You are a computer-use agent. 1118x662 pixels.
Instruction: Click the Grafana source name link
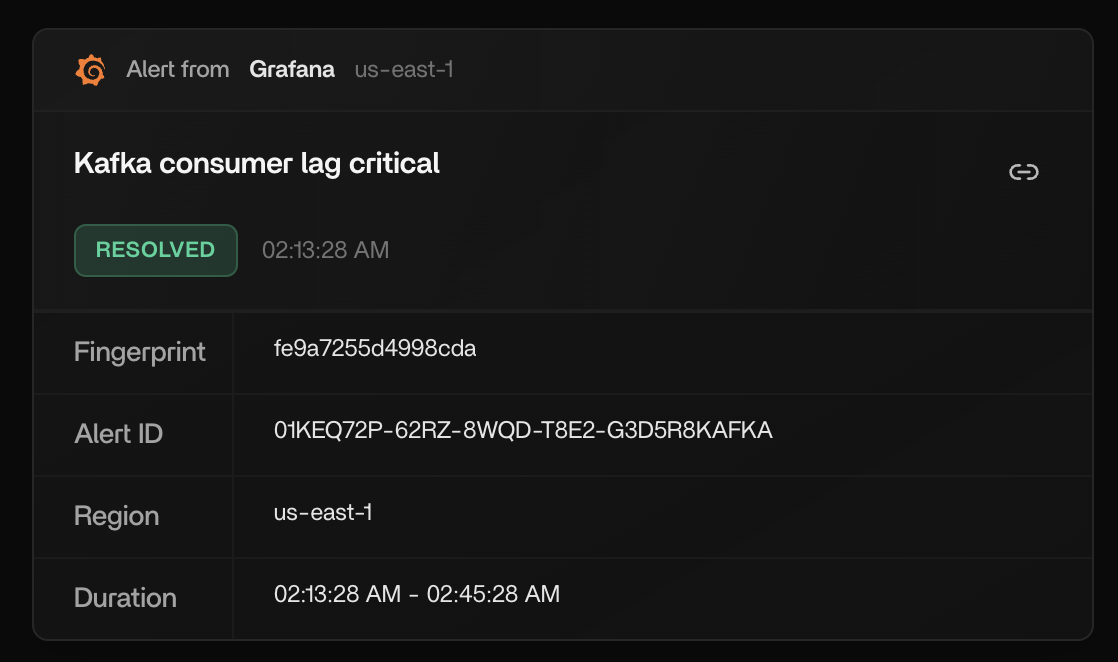pos(291,69)
